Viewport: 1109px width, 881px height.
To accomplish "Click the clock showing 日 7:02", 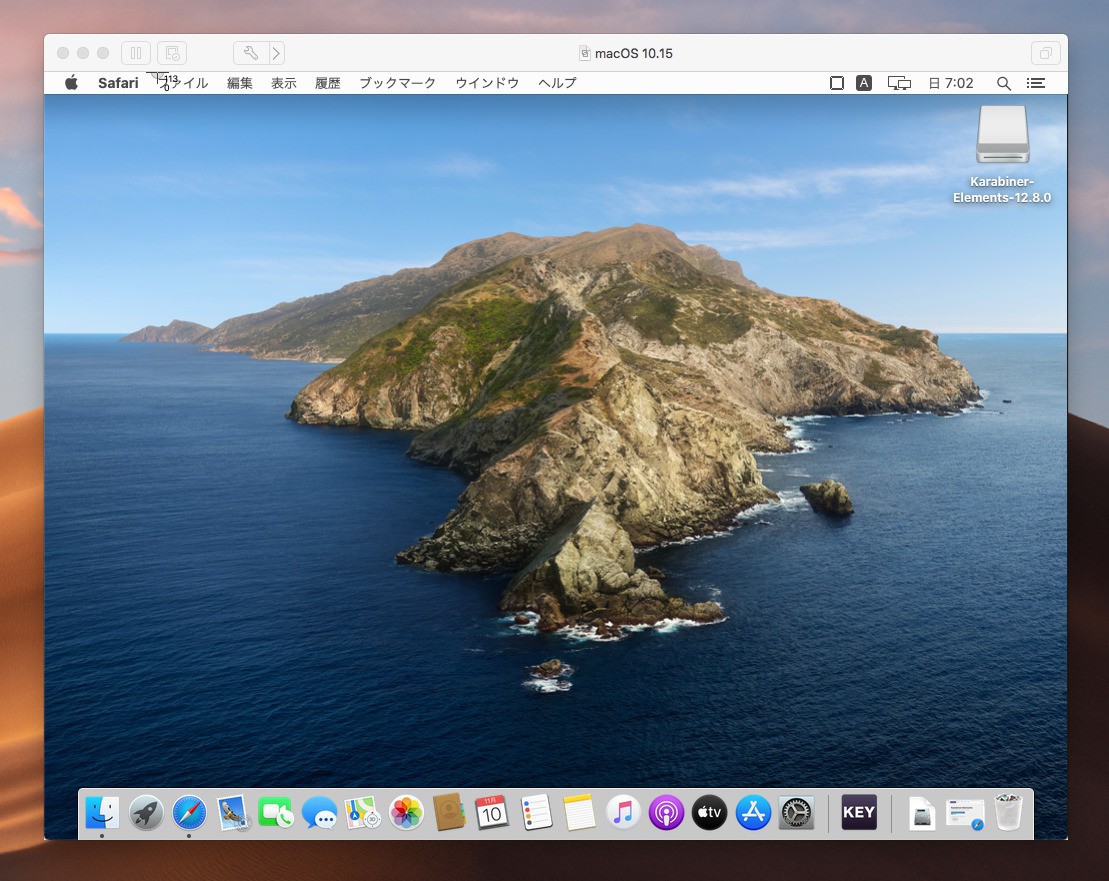I will [951, 83].
